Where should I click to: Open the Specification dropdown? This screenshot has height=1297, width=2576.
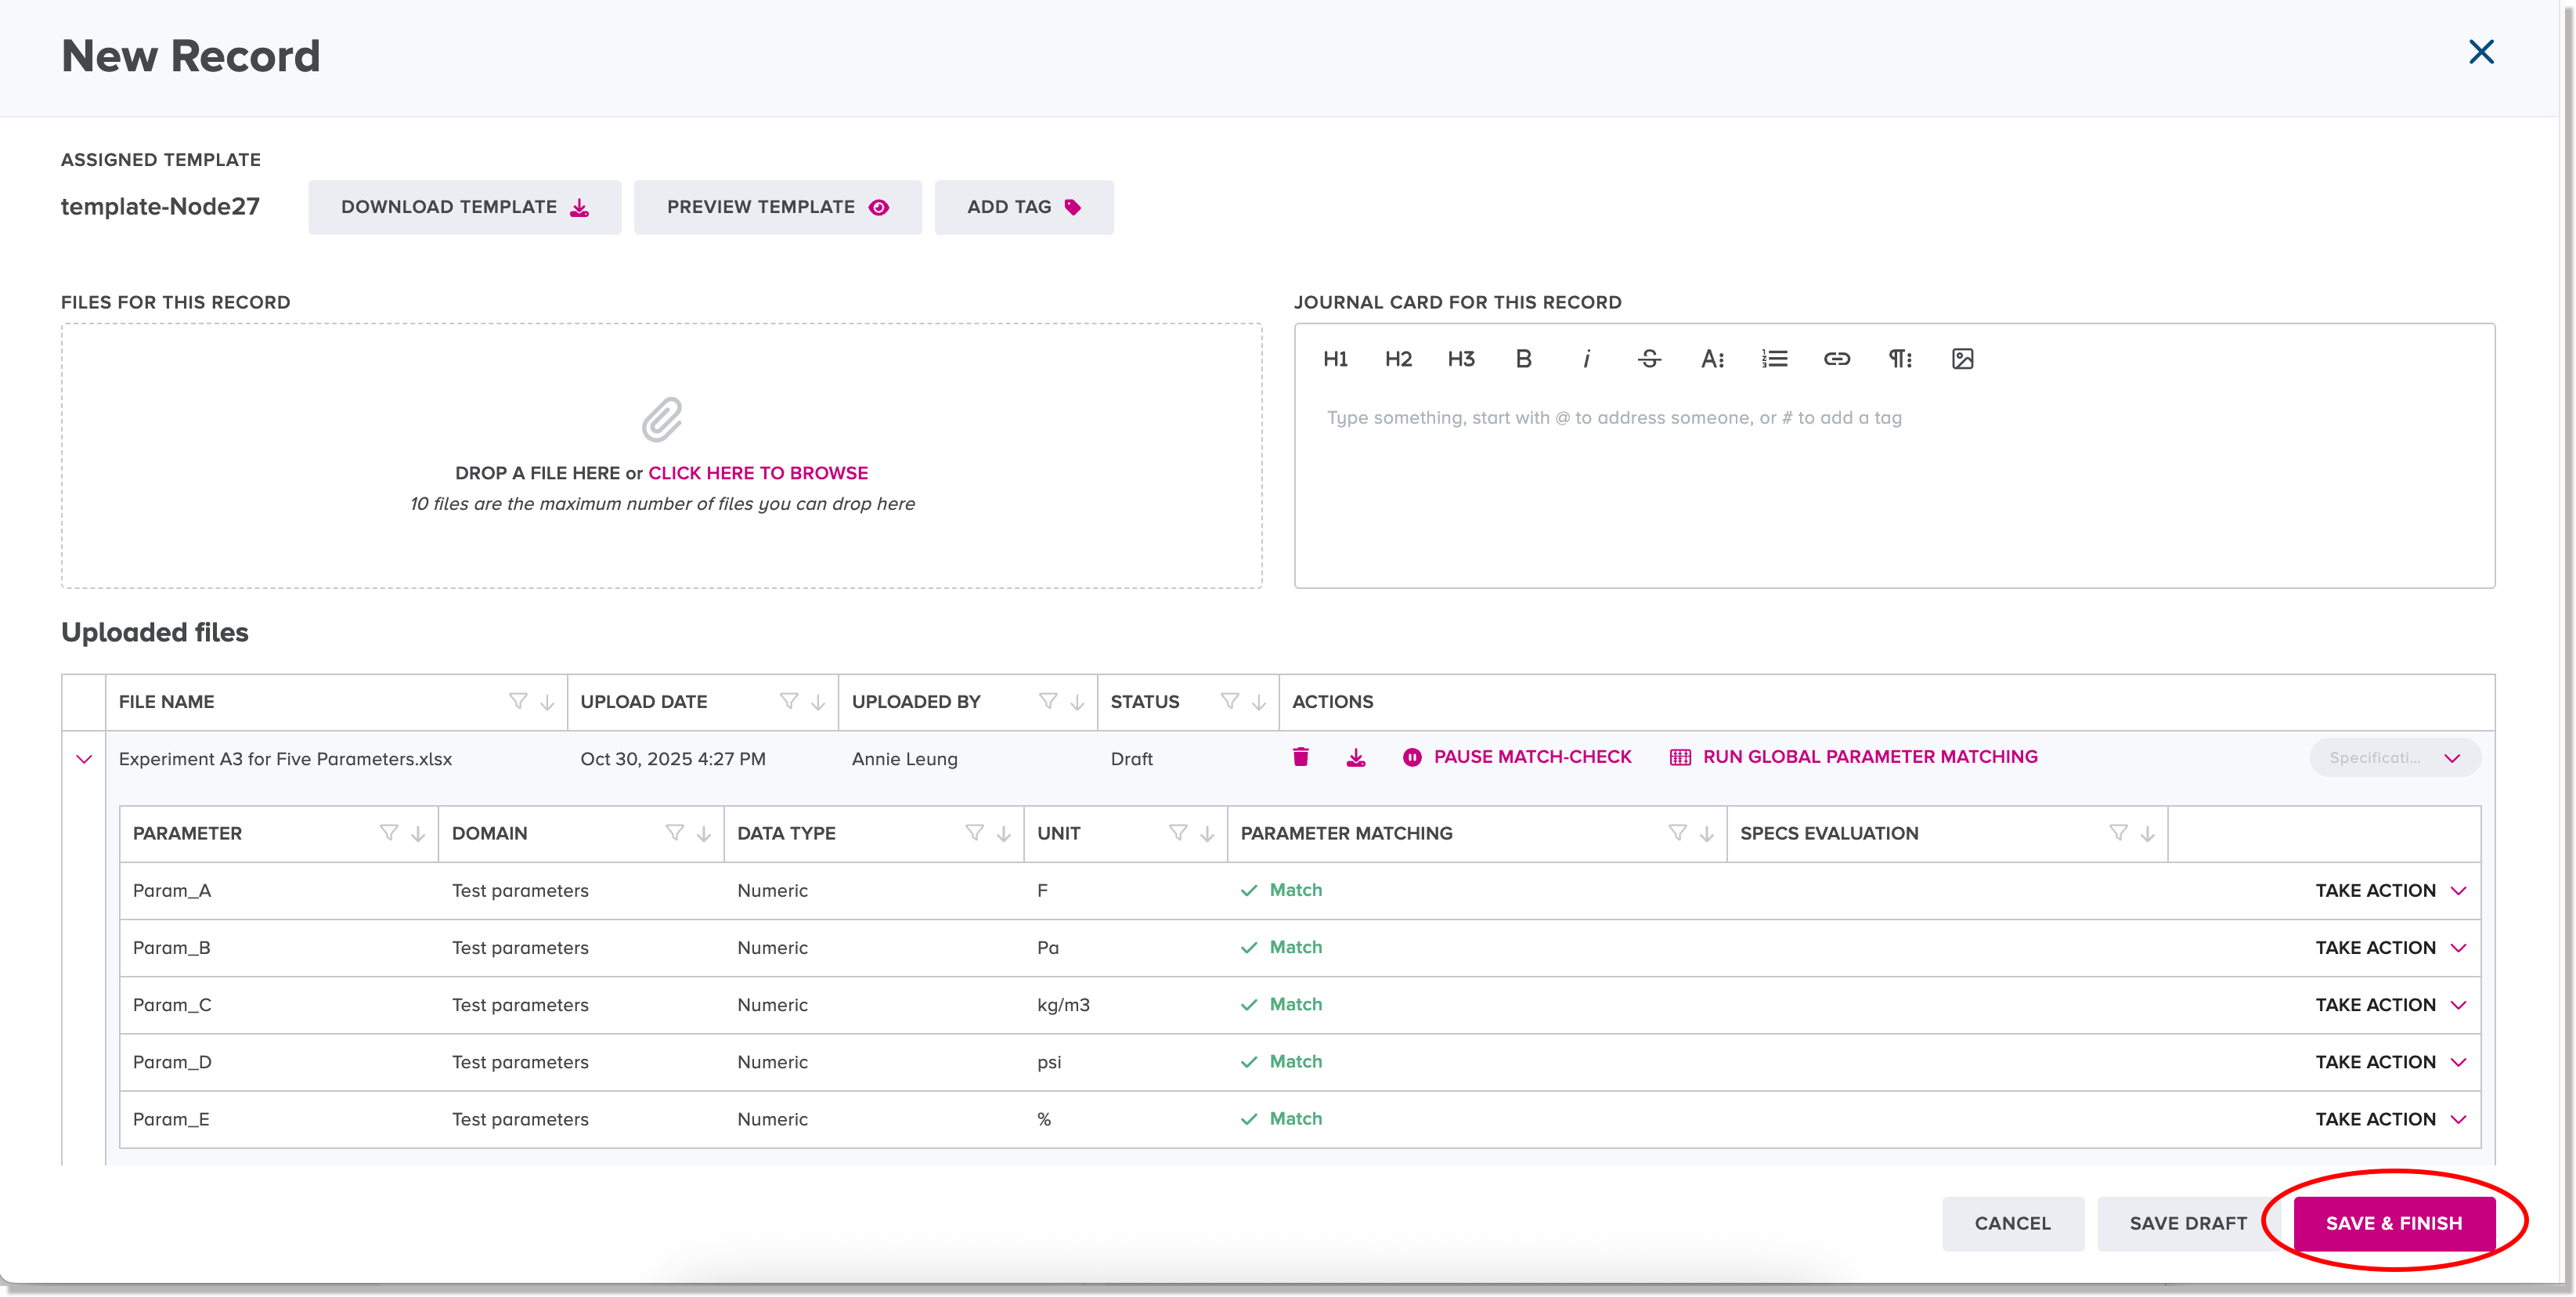pyautogui.click(x=2394, y=757)
